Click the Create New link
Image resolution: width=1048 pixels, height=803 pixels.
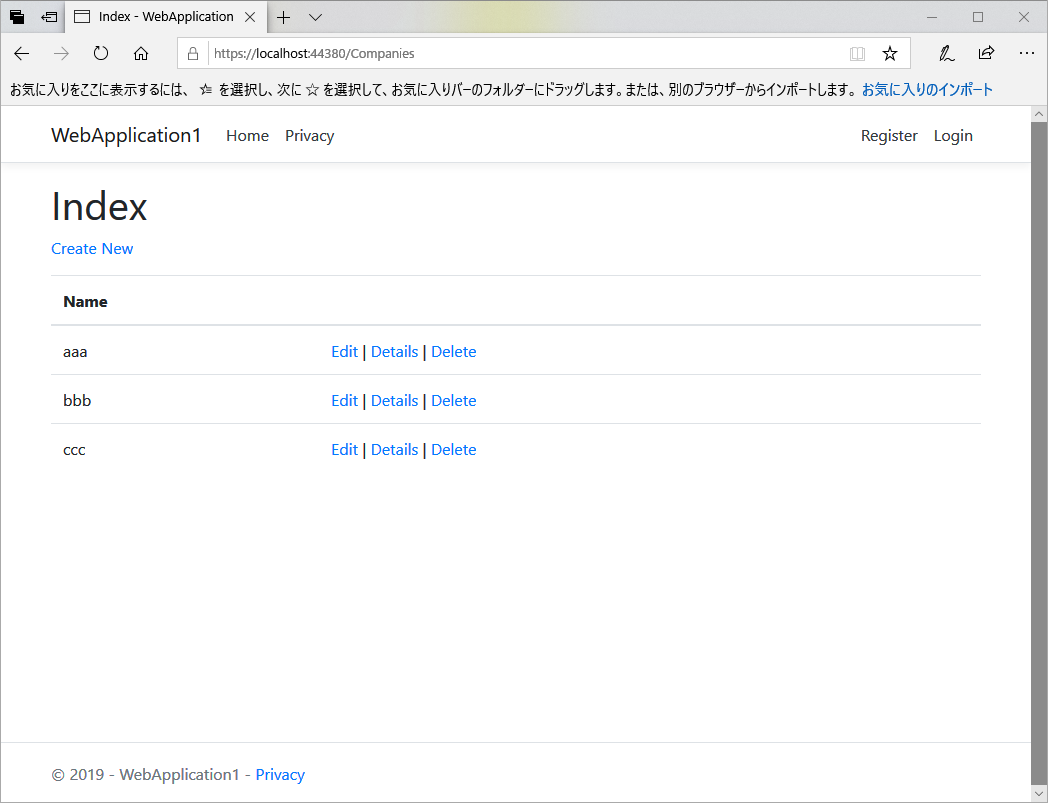click(92, 249)
